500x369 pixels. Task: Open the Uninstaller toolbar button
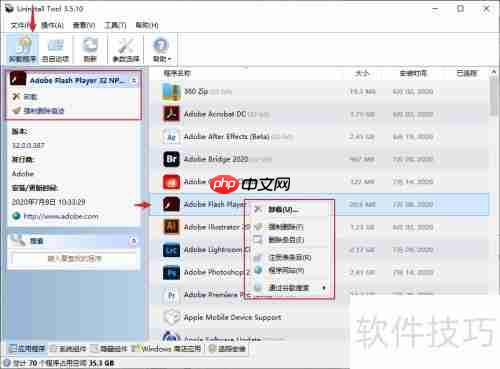coord(22,49)
